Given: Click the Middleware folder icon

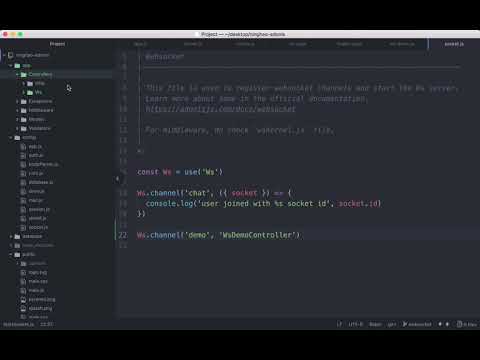Looking at the screenshot, I should point(24,110).
